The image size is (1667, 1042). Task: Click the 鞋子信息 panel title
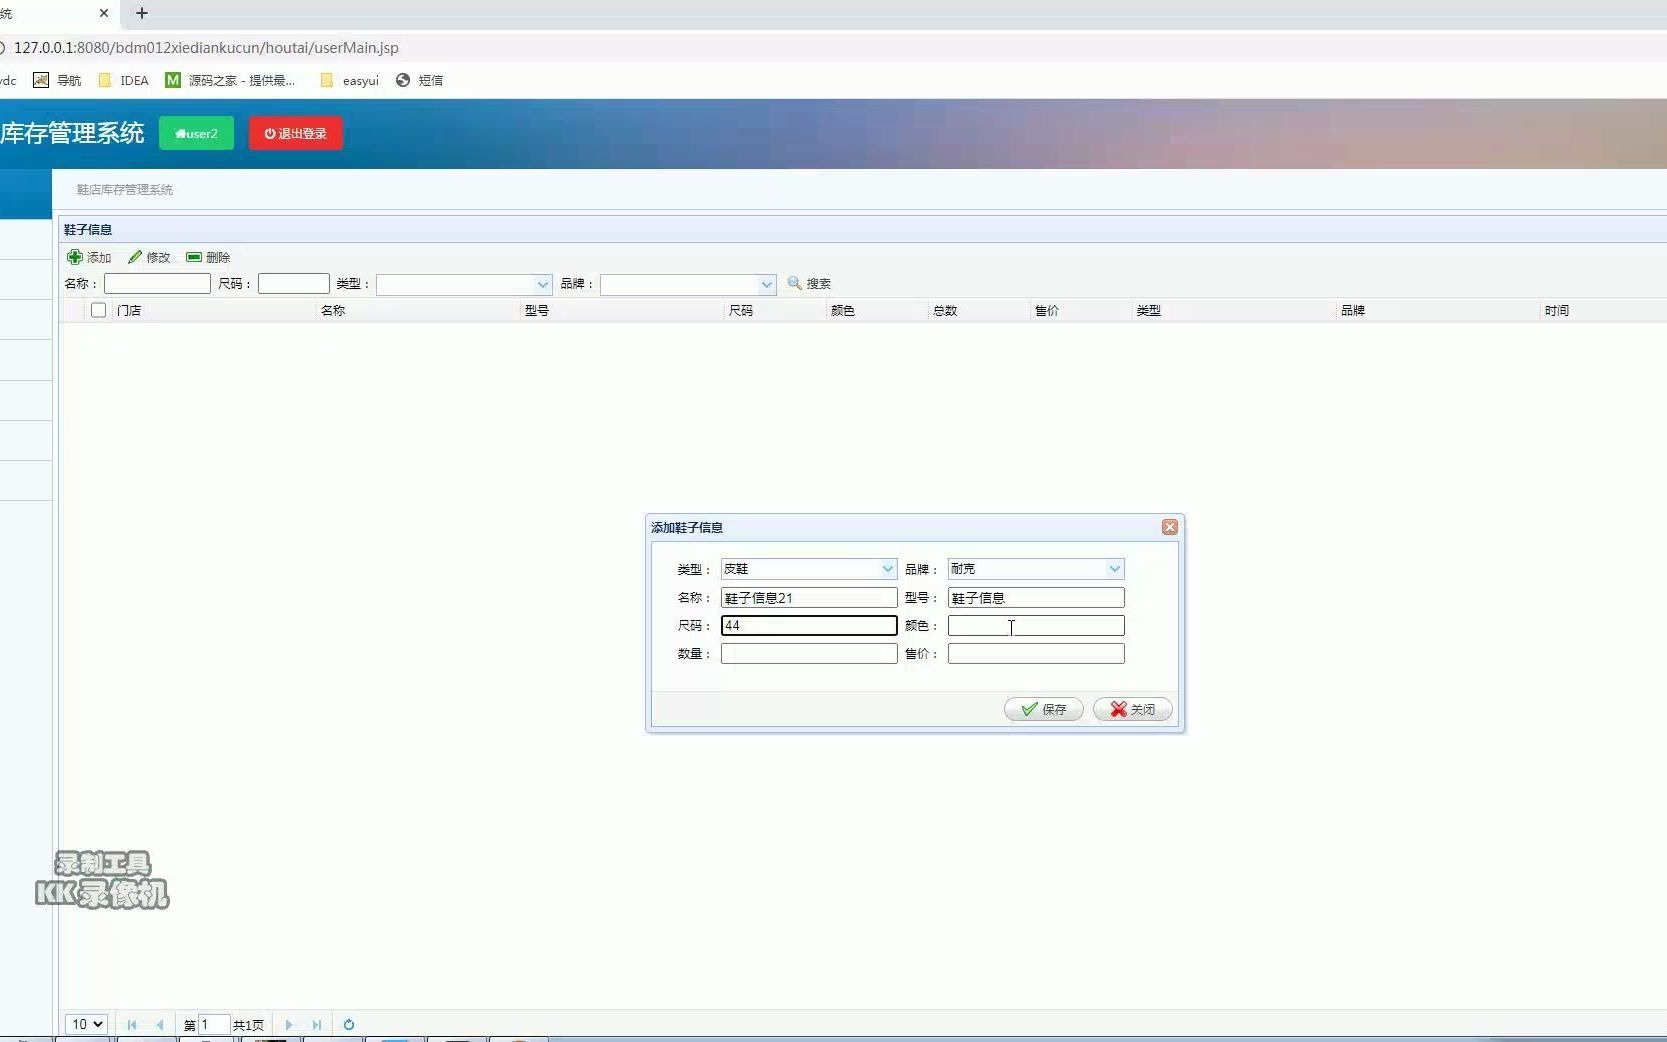(x=88, y=230)
